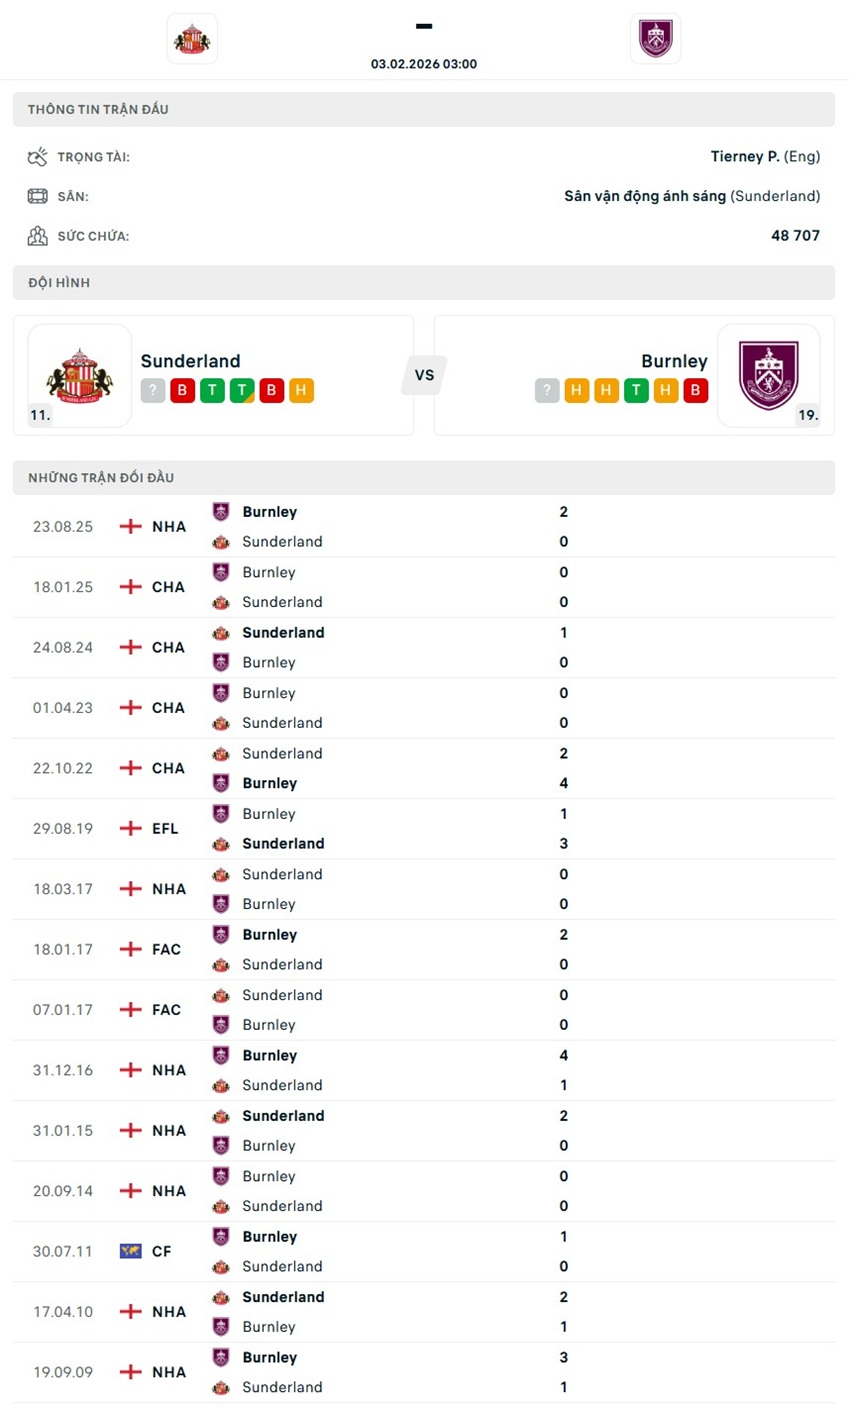Click the capacity crowd icon beside SỨC CHỨA

point(37,235)
